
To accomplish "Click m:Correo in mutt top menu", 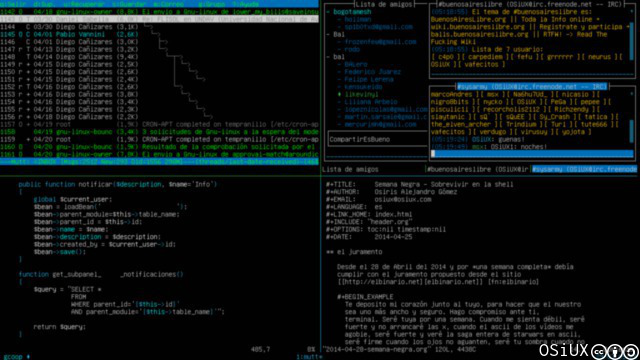I will tap(169, 4).
